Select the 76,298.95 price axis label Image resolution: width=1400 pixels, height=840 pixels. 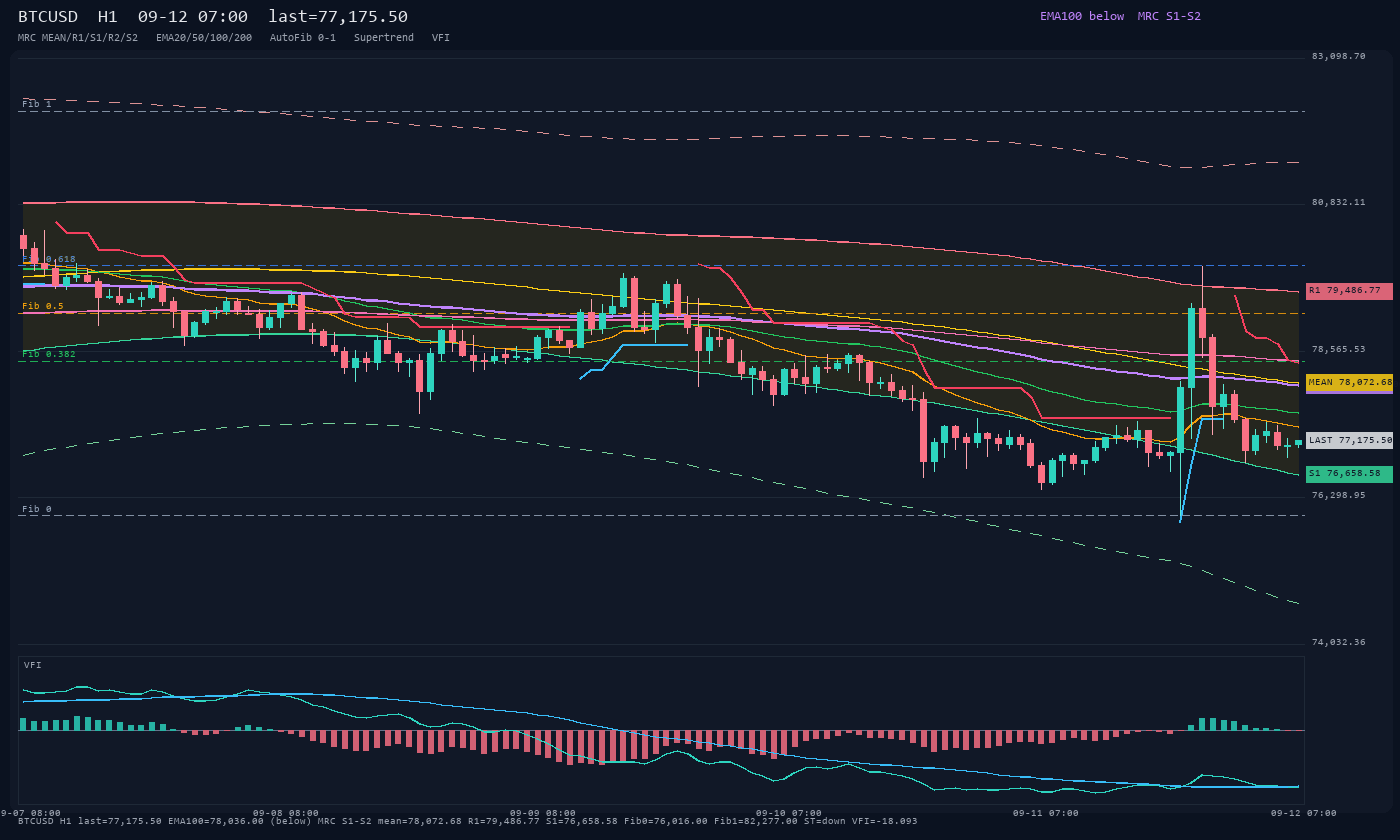[x=1338, y=495]
